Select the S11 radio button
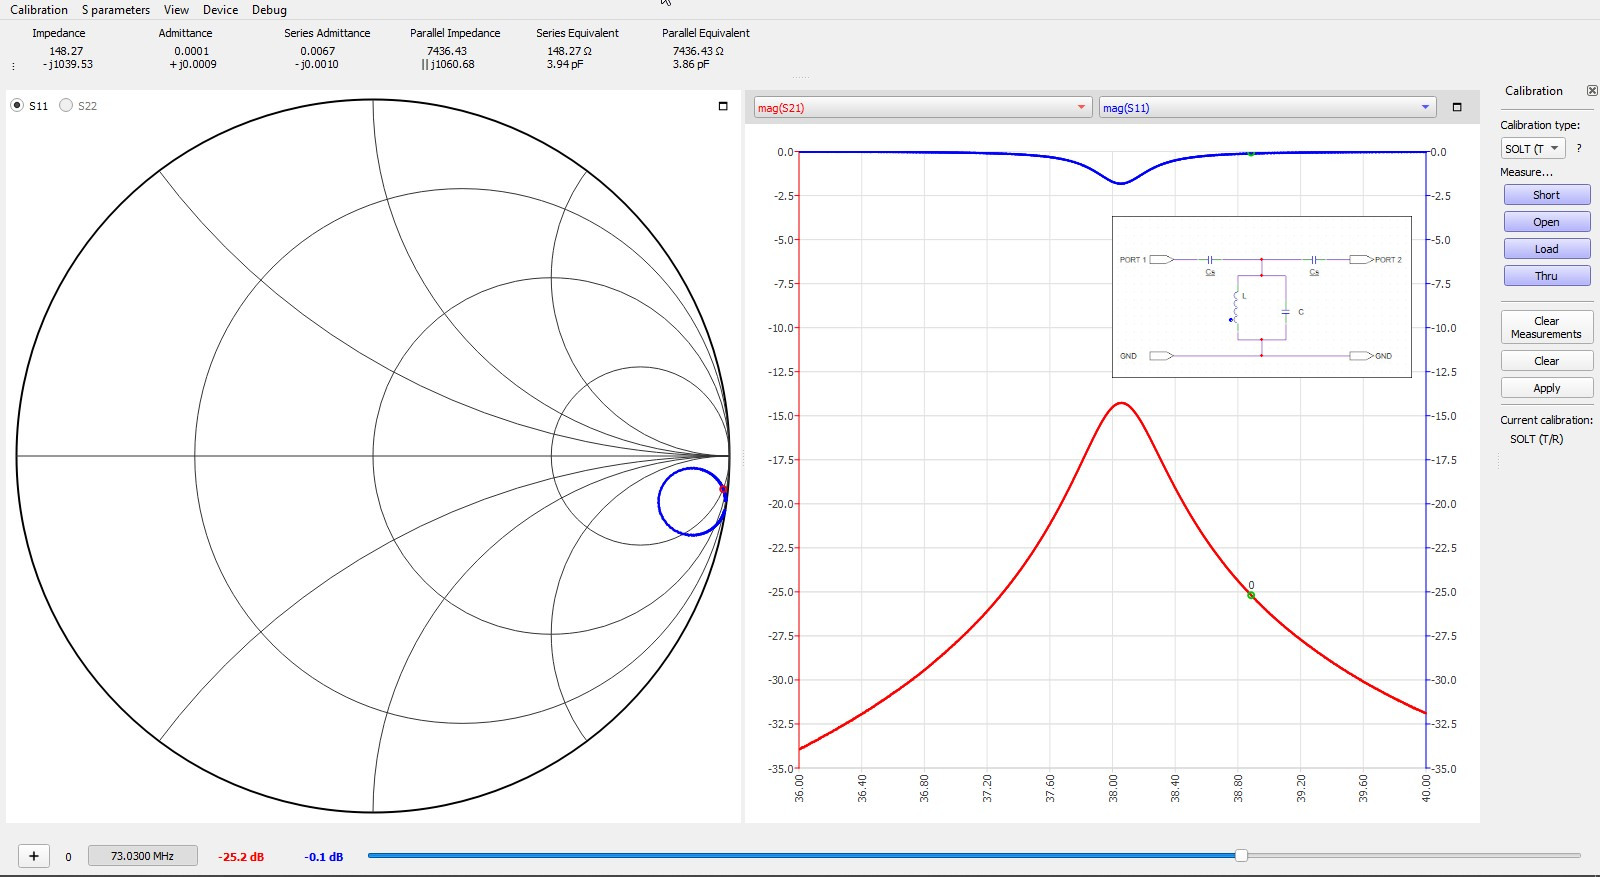Image resolution: width=1600 pixels, height=877 pixels. 17,105
